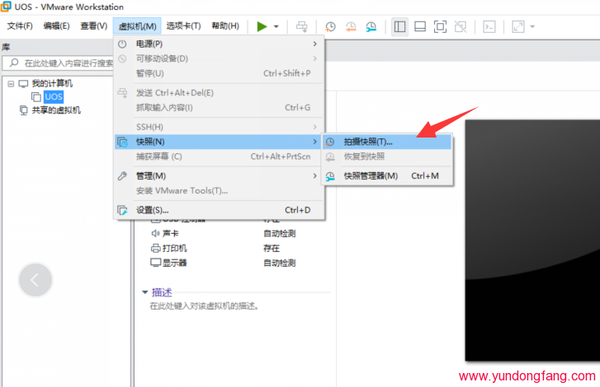The width and height of the screenshot is (600, 387).
Task: Select 拍摄快照(T)... in the submenu
Action: tap(387, 142)
